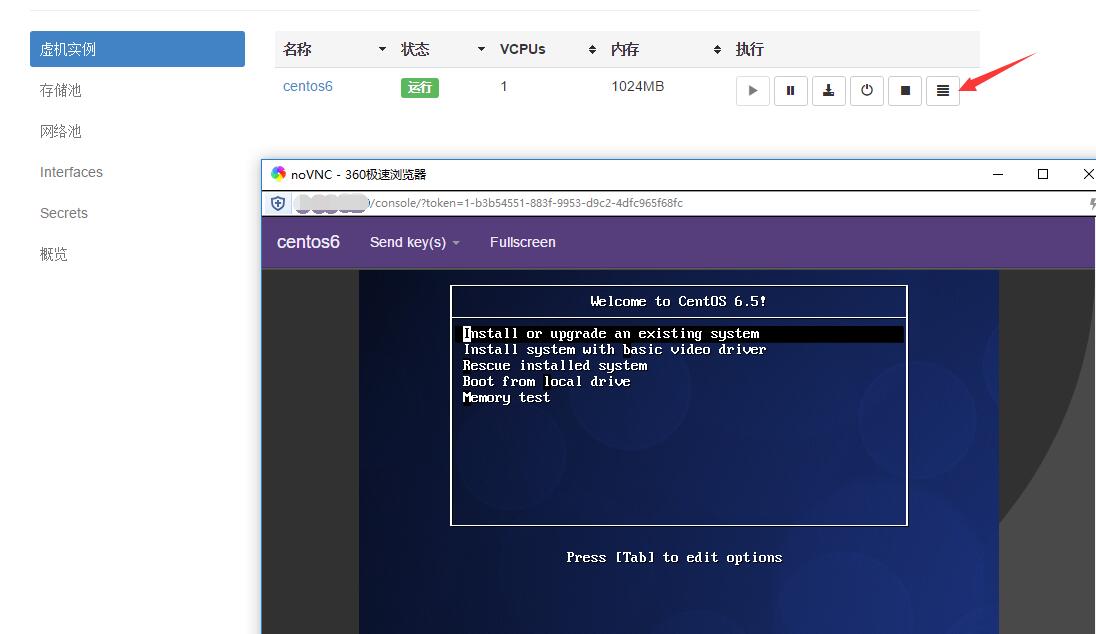The width and height of the screenshot is (1096, 634).
Task: Go to Interfaces in the sidebar
Action: 71,172
